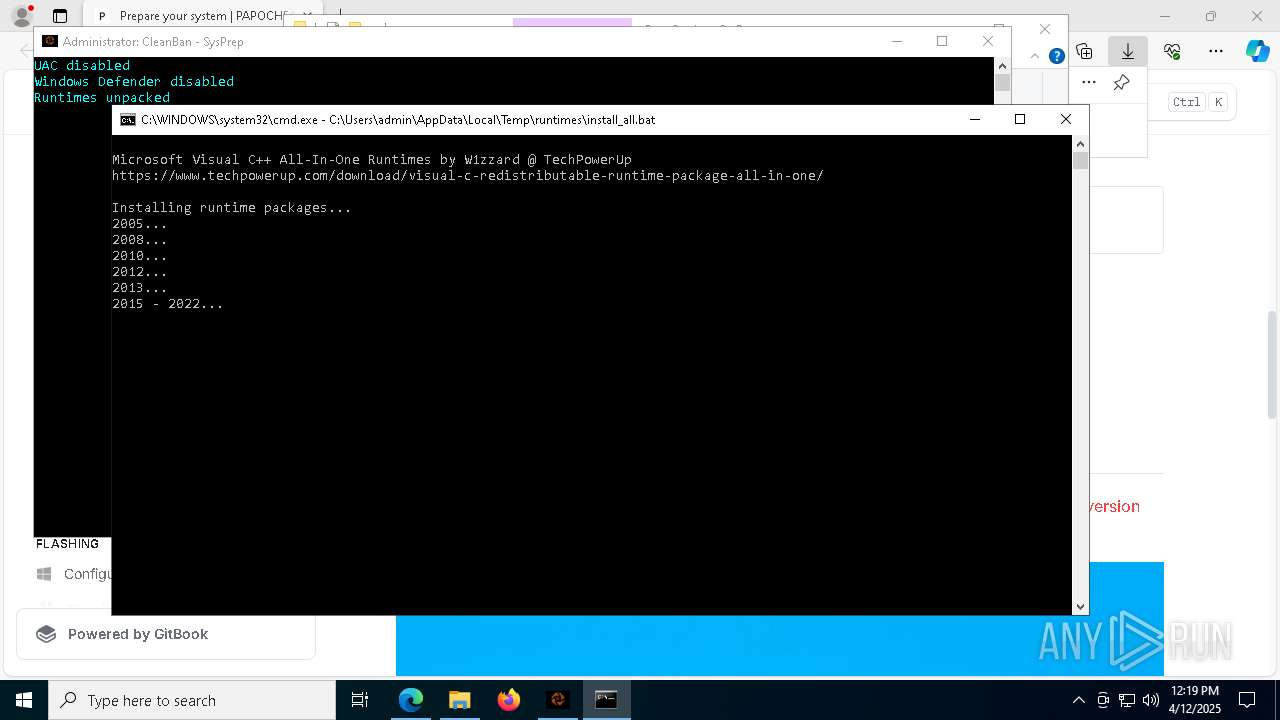1280x720 pixels.
Task: Click the security tray icon next to chevron
Action: [1103, 700]
